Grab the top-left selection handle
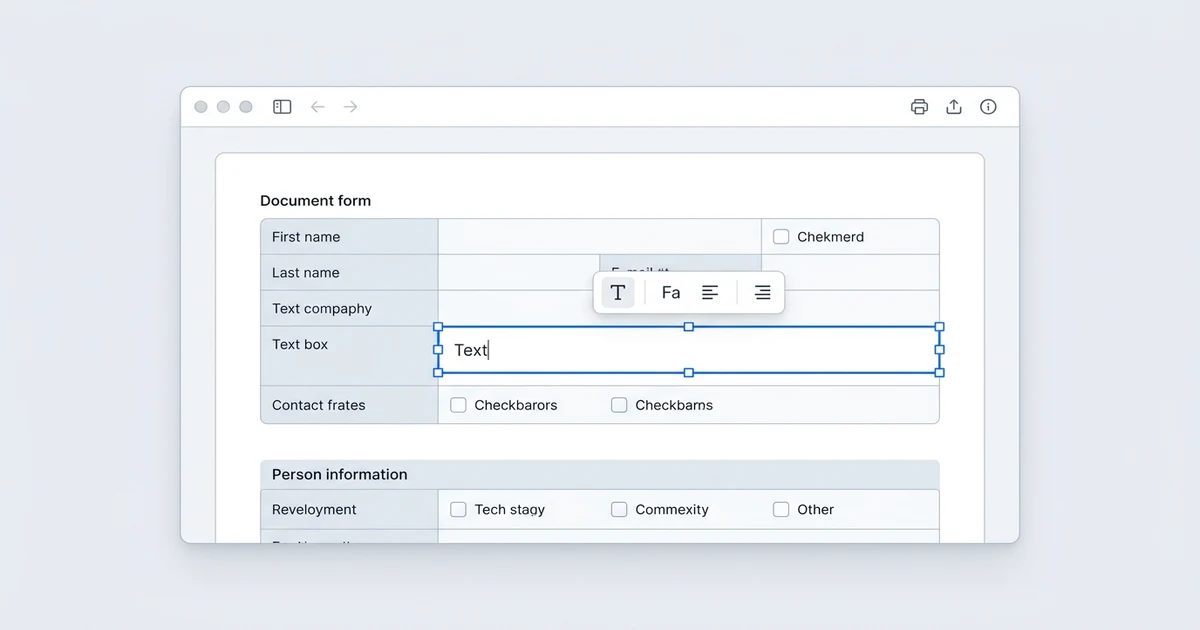This screenshot has height=630, width=1200. [438, 327]
